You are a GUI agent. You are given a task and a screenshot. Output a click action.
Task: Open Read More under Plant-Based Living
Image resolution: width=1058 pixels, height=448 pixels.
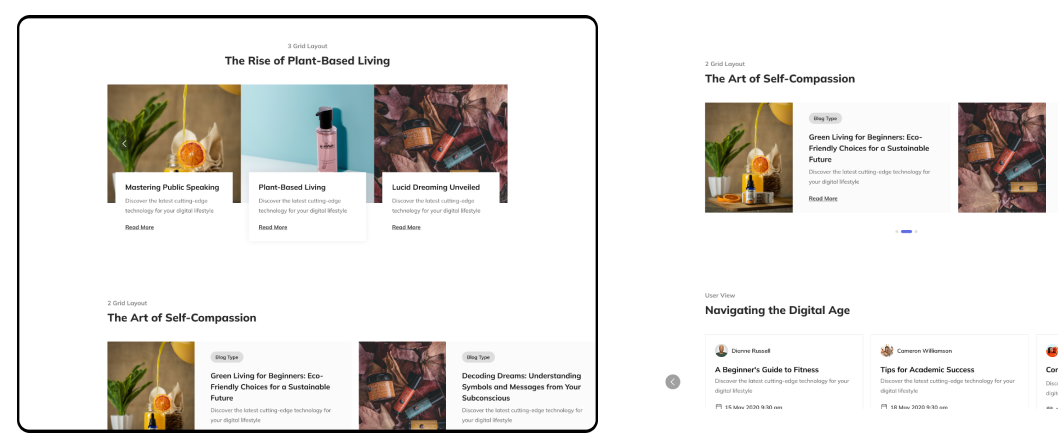(273, 227)
